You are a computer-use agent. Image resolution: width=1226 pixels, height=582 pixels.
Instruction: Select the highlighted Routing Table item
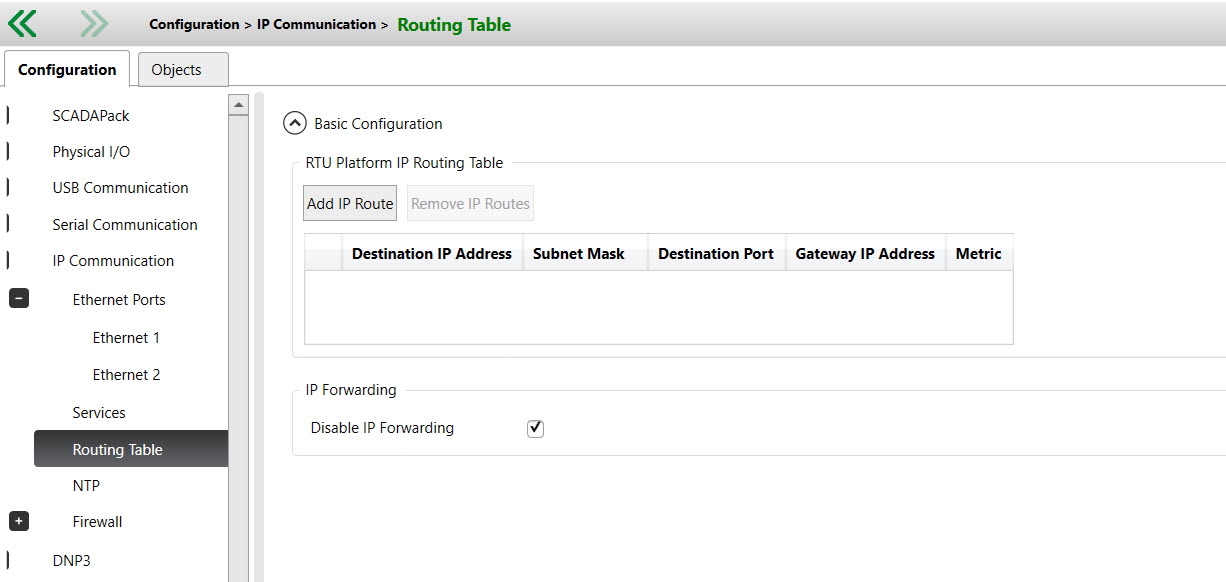click(131, 449)
